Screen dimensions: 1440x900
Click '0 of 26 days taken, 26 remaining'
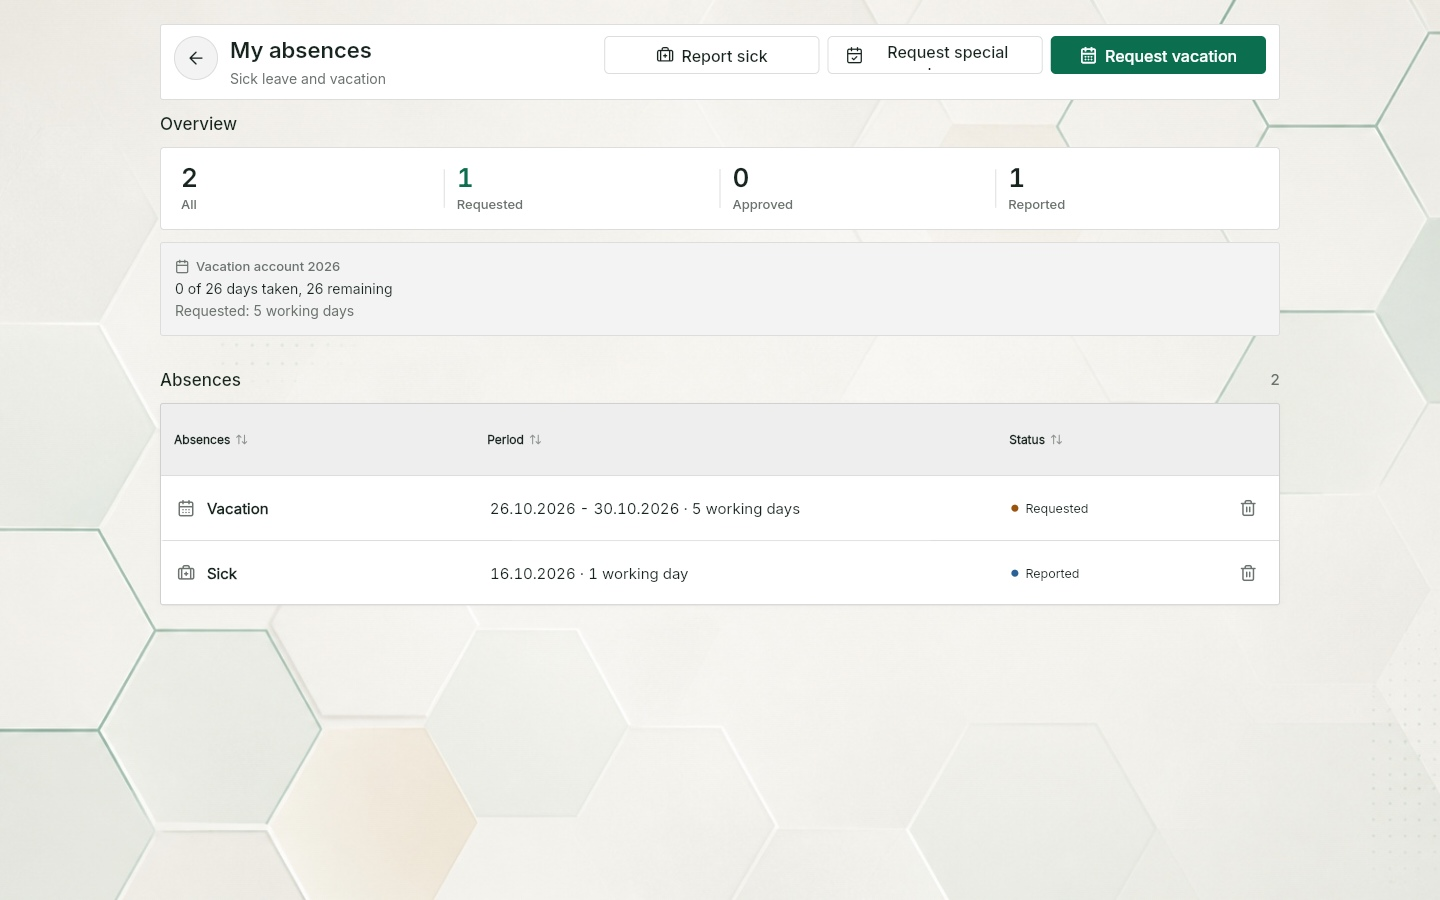pos(284,289)
